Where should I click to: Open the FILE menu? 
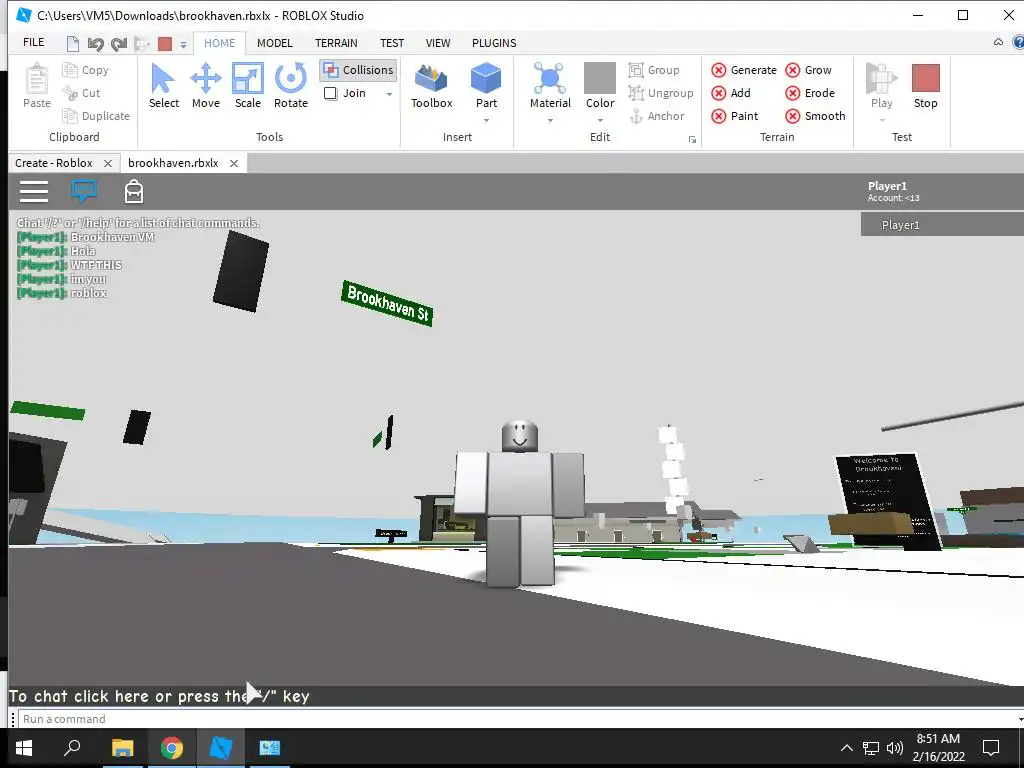(33, 42)
